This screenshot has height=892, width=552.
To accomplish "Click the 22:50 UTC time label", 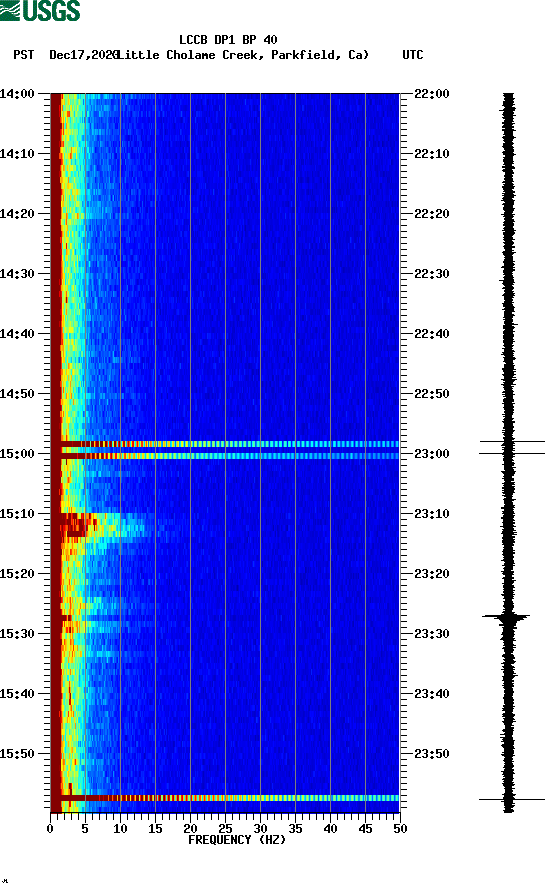I will [x=431, y=394].
